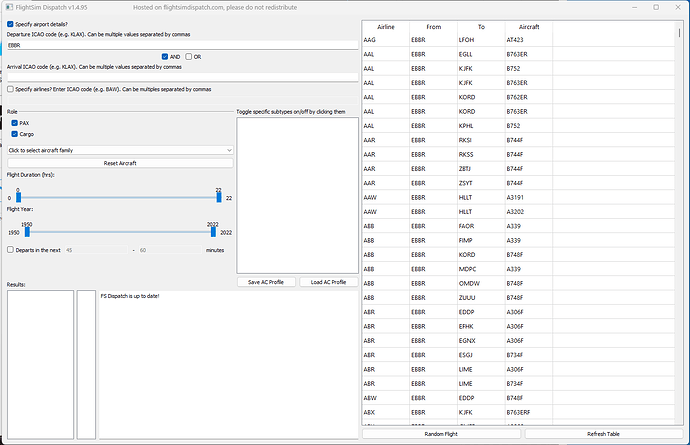Click the 'FS Dispatch is up to date!' message
This screenshot has width=690, height=445.
(130, 296)
